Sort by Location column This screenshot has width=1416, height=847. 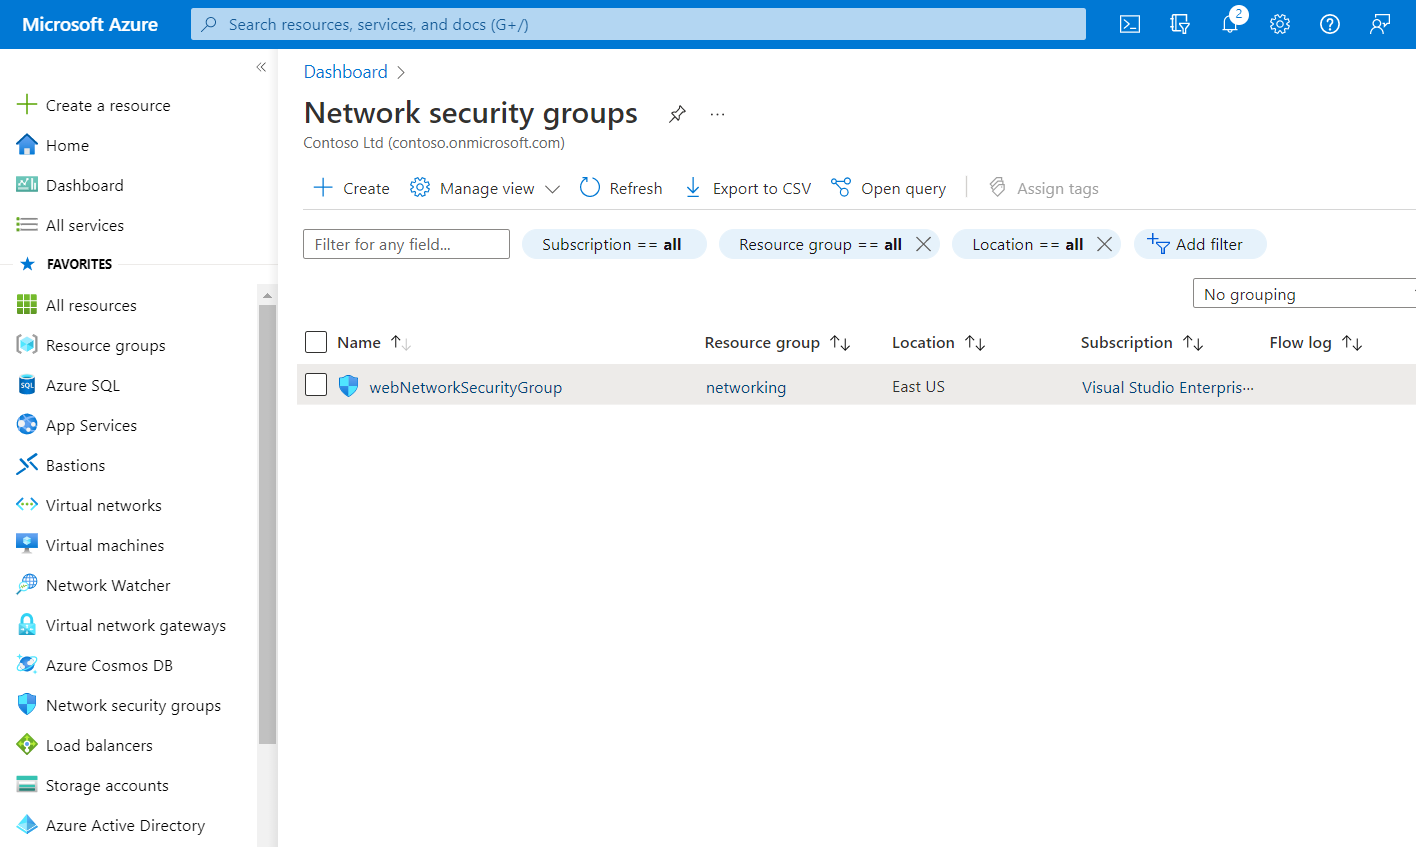click(975, 342)
